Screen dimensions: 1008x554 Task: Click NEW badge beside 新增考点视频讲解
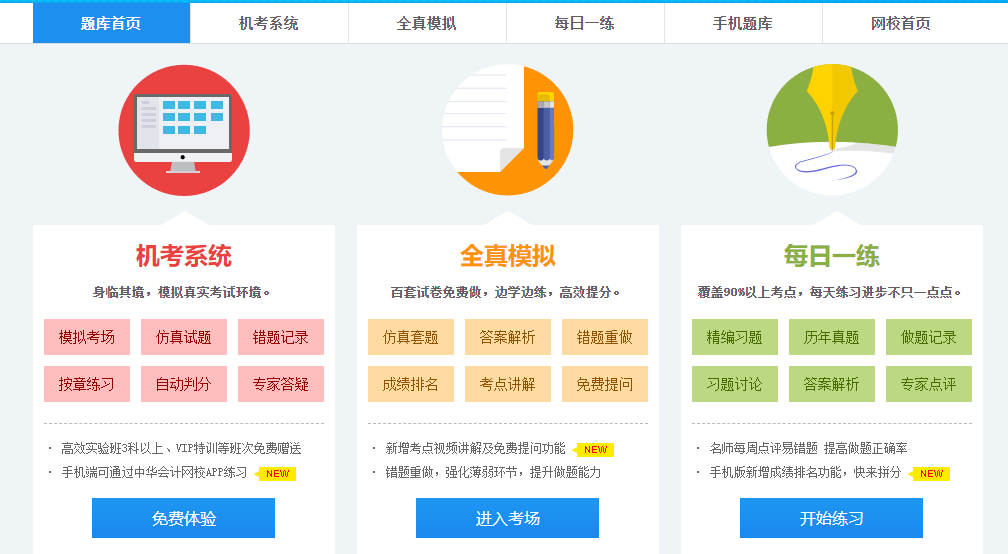[x=595, y=450]
